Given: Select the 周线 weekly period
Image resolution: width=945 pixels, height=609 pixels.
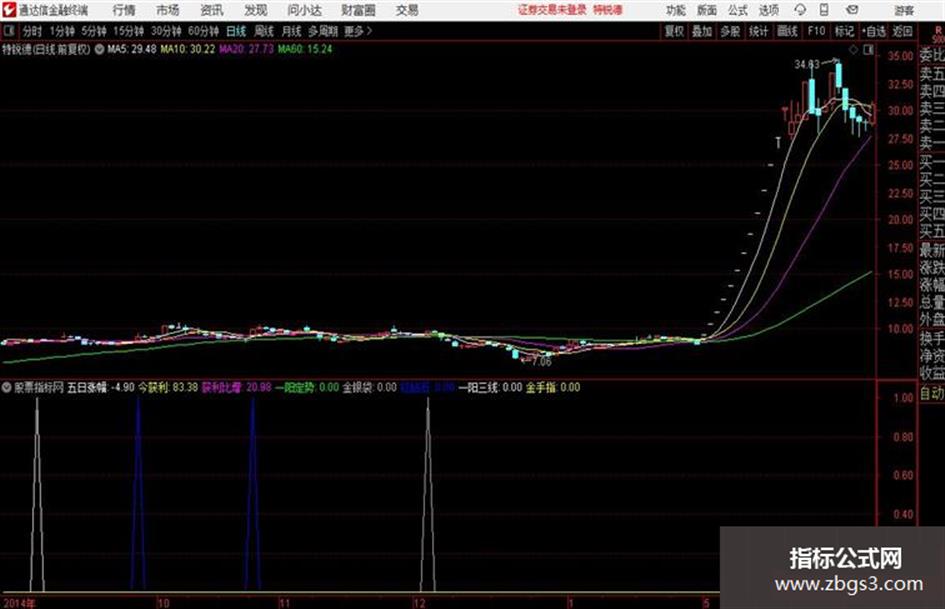Looking at the screenshot, I should (264, 31).
